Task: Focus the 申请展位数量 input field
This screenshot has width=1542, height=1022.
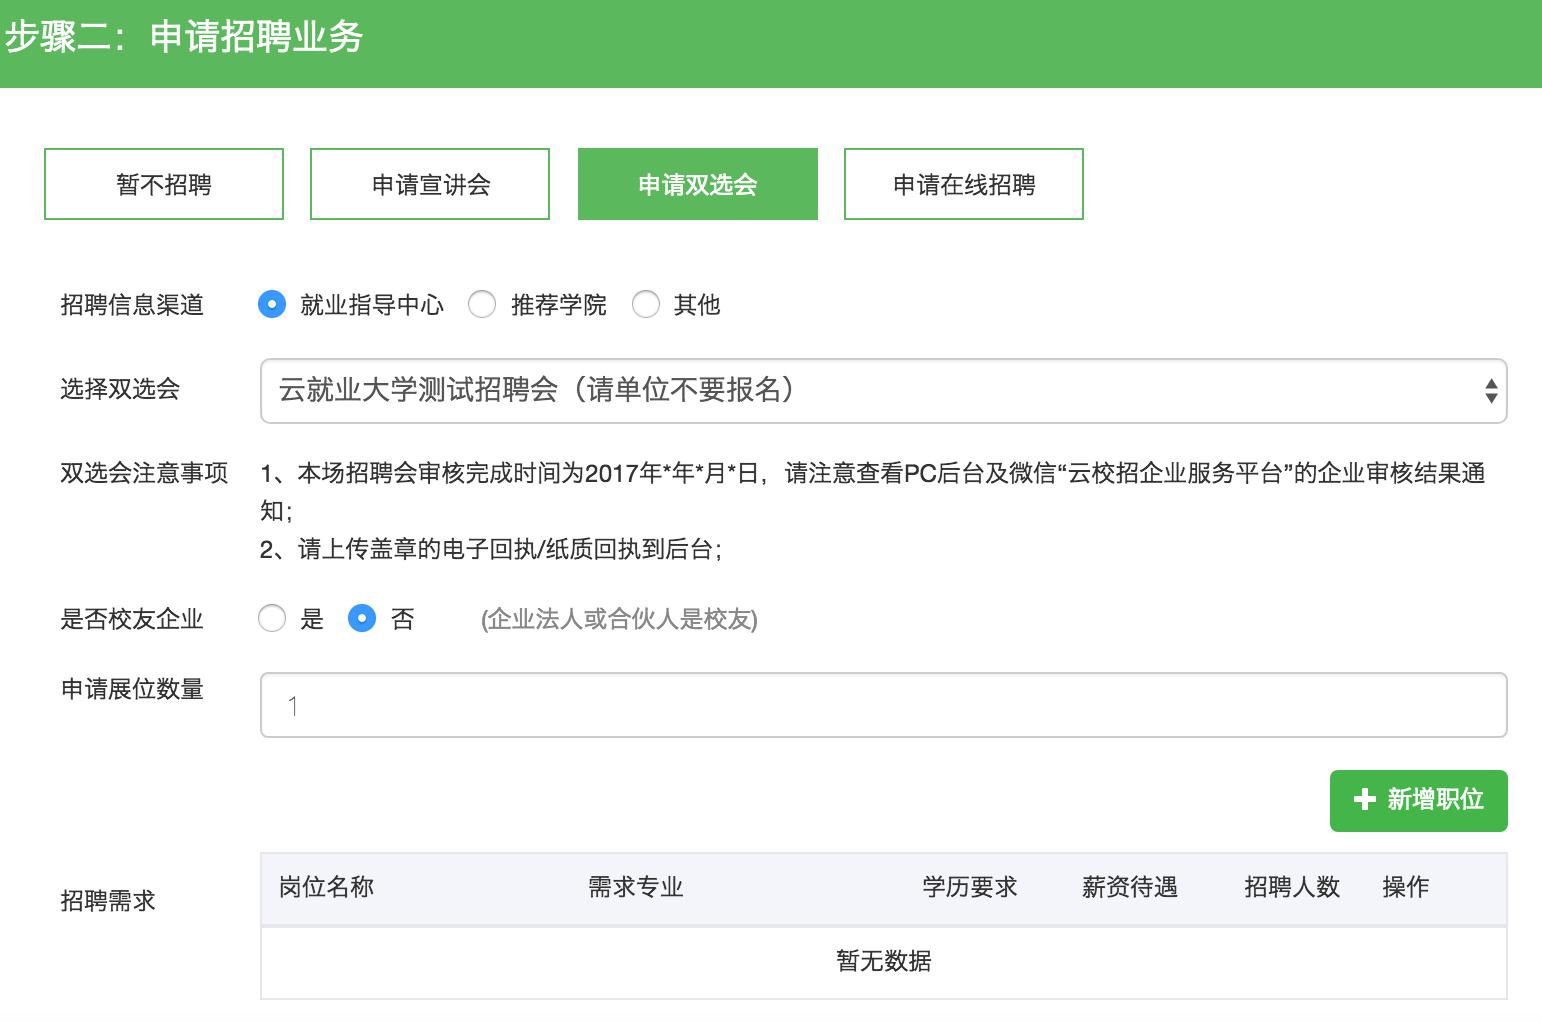Action: tap(883, 705)
